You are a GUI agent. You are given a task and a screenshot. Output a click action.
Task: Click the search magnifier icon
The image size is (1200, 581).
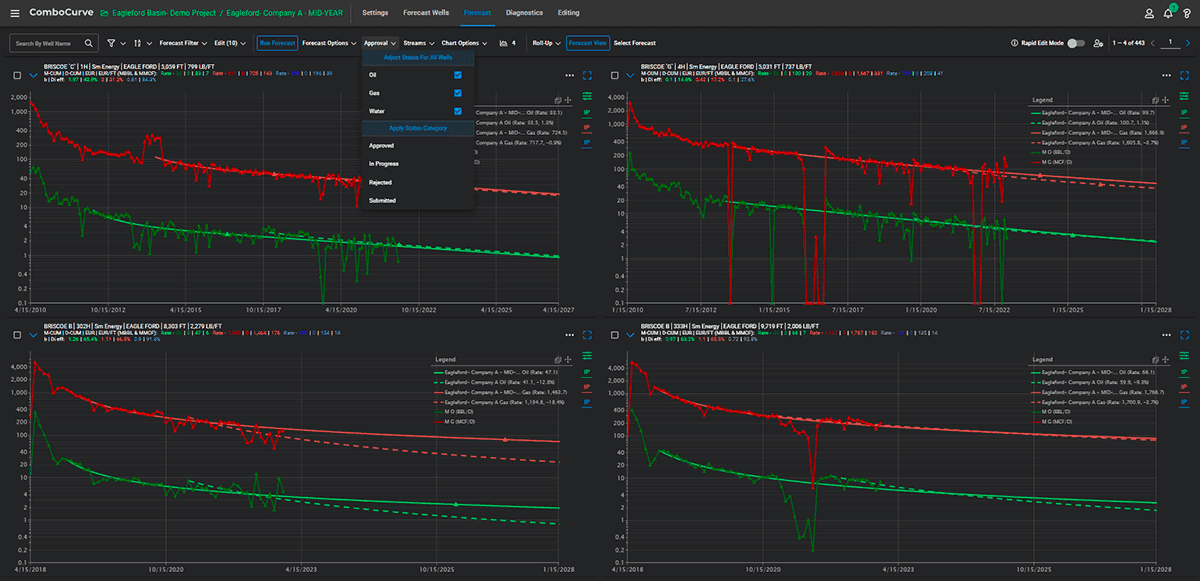(89, 44)
